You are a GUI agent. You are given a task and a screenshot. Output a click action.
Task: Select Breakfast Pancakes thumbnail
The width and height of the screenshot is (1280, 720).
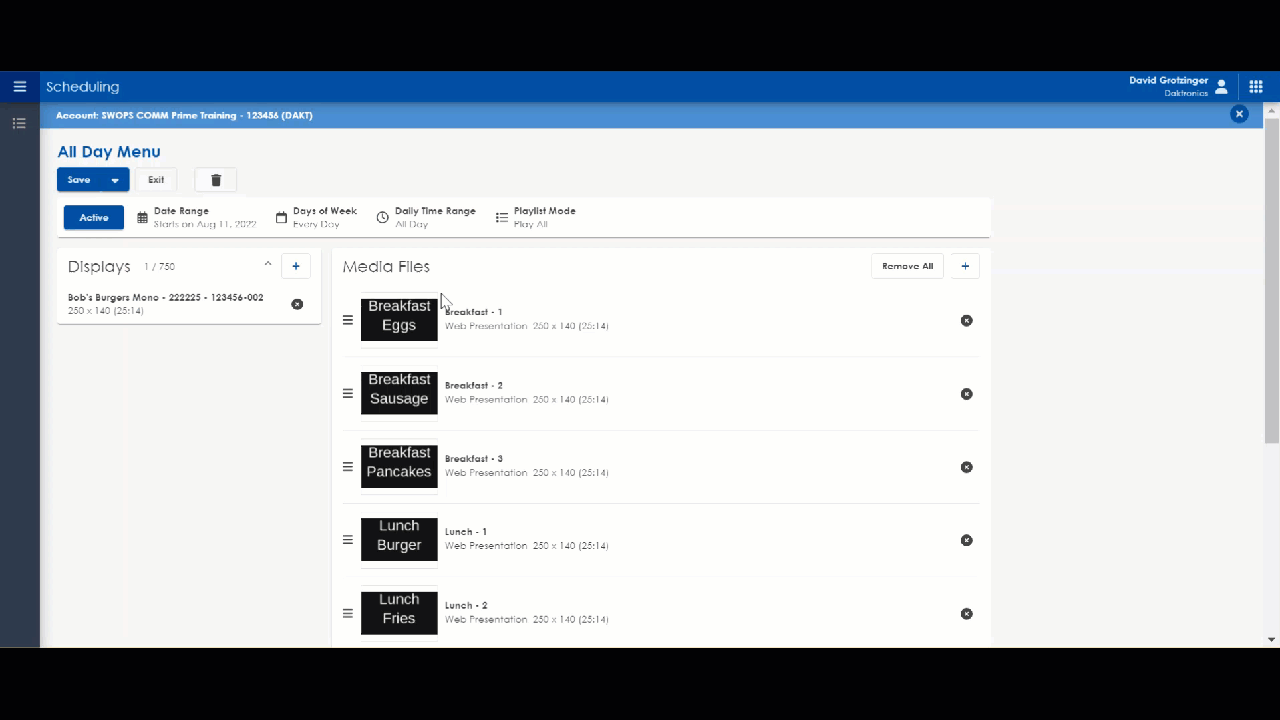(x=399, y=467)
